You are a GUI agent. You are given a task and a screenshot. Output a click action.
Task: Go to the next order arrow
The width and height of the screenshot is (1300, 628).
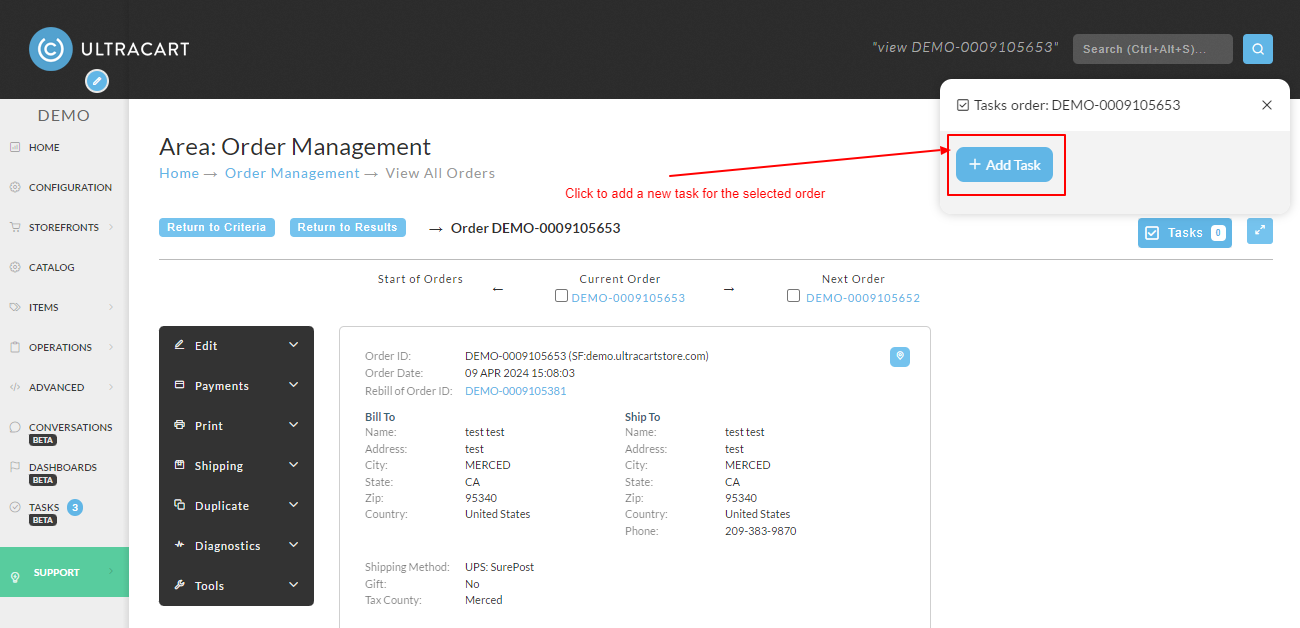729,289
